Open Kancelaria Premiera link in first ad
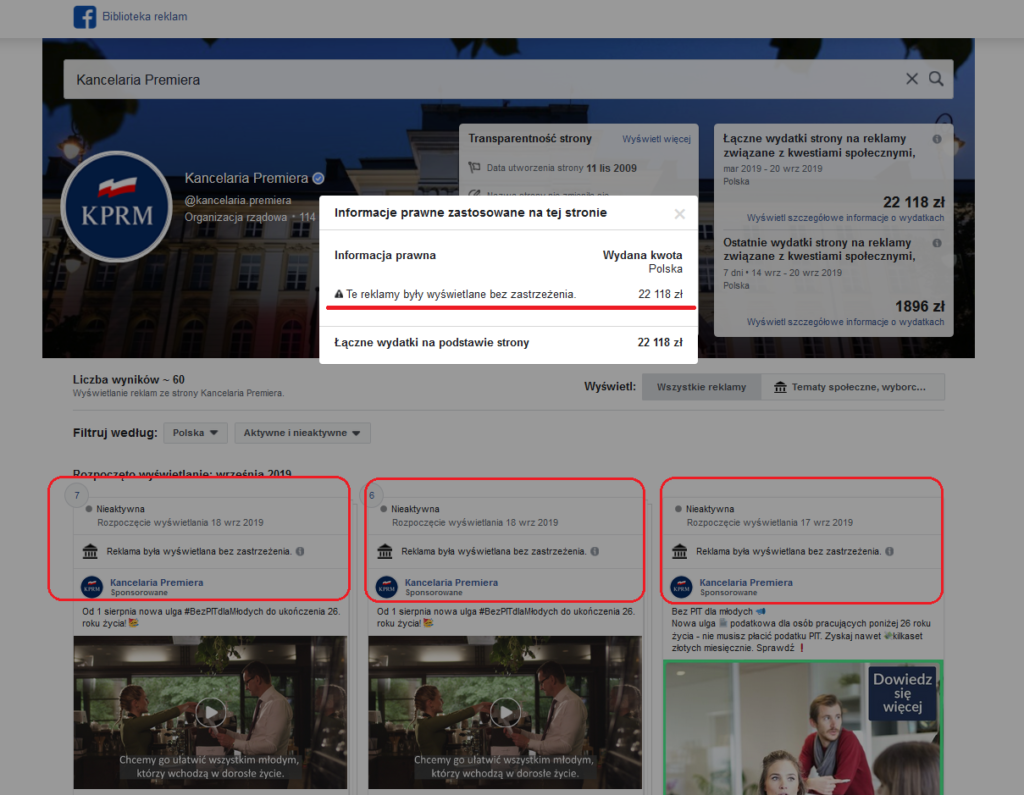The image size is (1024, 795). (x=156, y=582)
